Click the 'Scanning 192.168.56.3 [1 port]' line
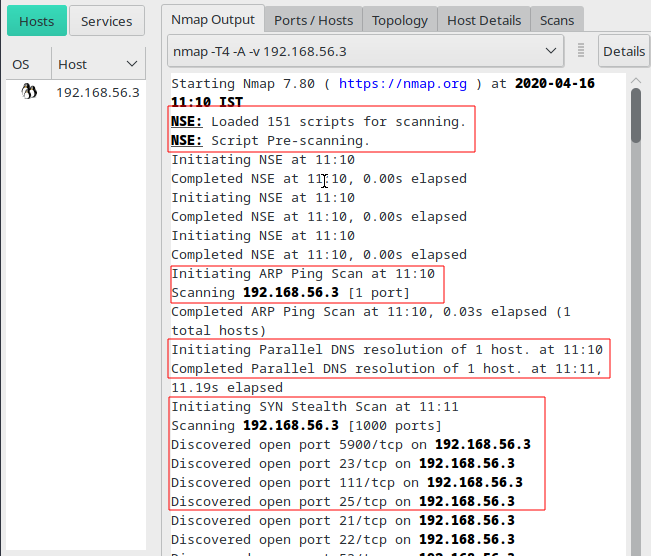This screenshot has height=556, width=651. coord(291,293)
